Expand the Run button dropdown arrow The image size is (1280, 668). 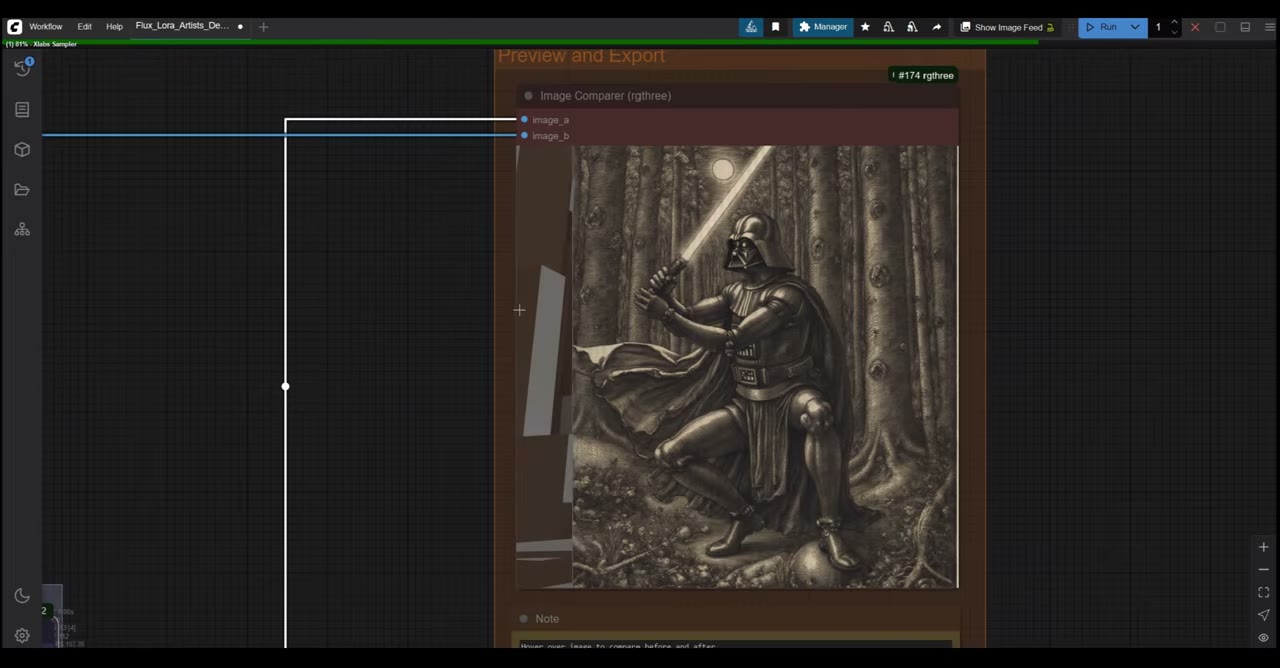(1135, 27)
